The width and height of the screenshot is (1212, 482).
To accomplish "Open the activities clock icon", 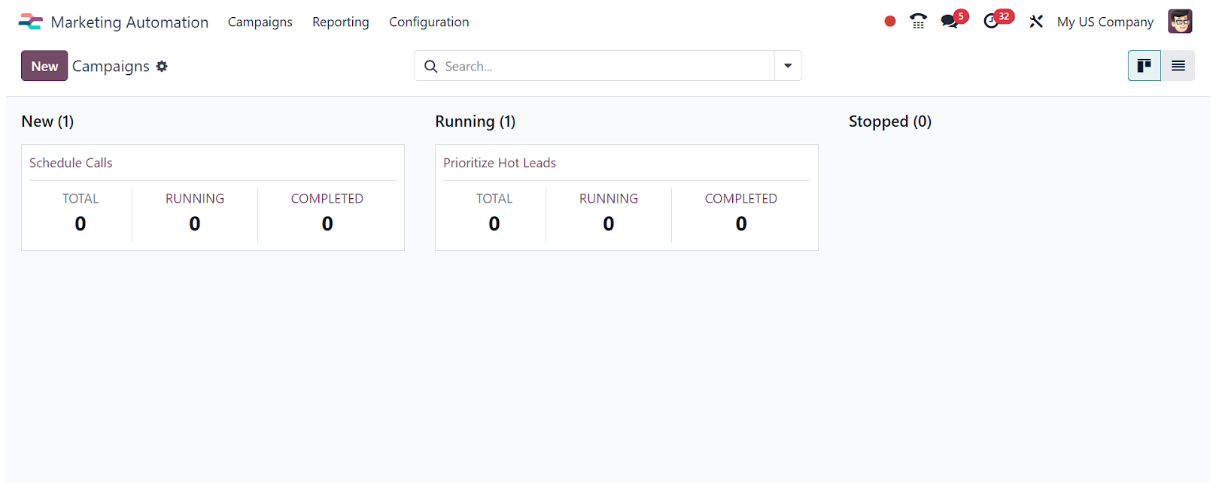I will [x=991, y=21].
